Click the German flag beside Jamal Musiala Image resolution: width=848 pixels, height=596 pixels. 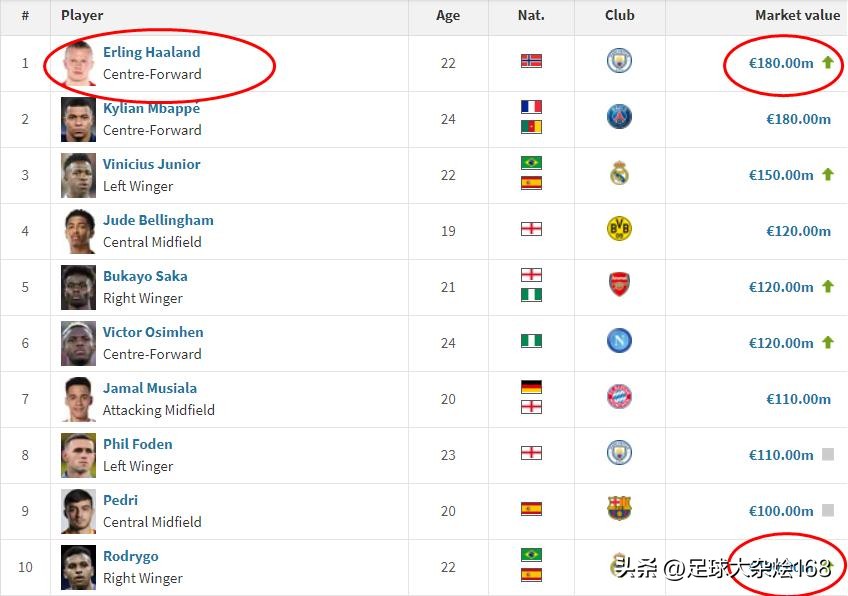pyautogui.click(x=531, y=387)
